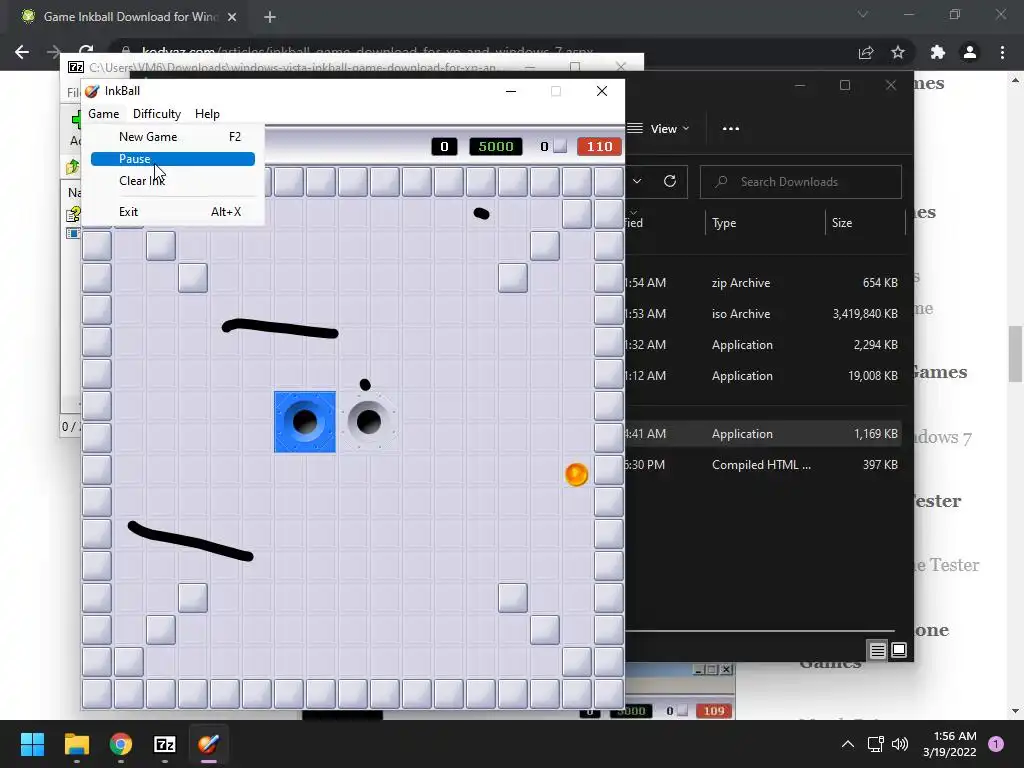Select the zip Archive file row

tap(763, 283)
